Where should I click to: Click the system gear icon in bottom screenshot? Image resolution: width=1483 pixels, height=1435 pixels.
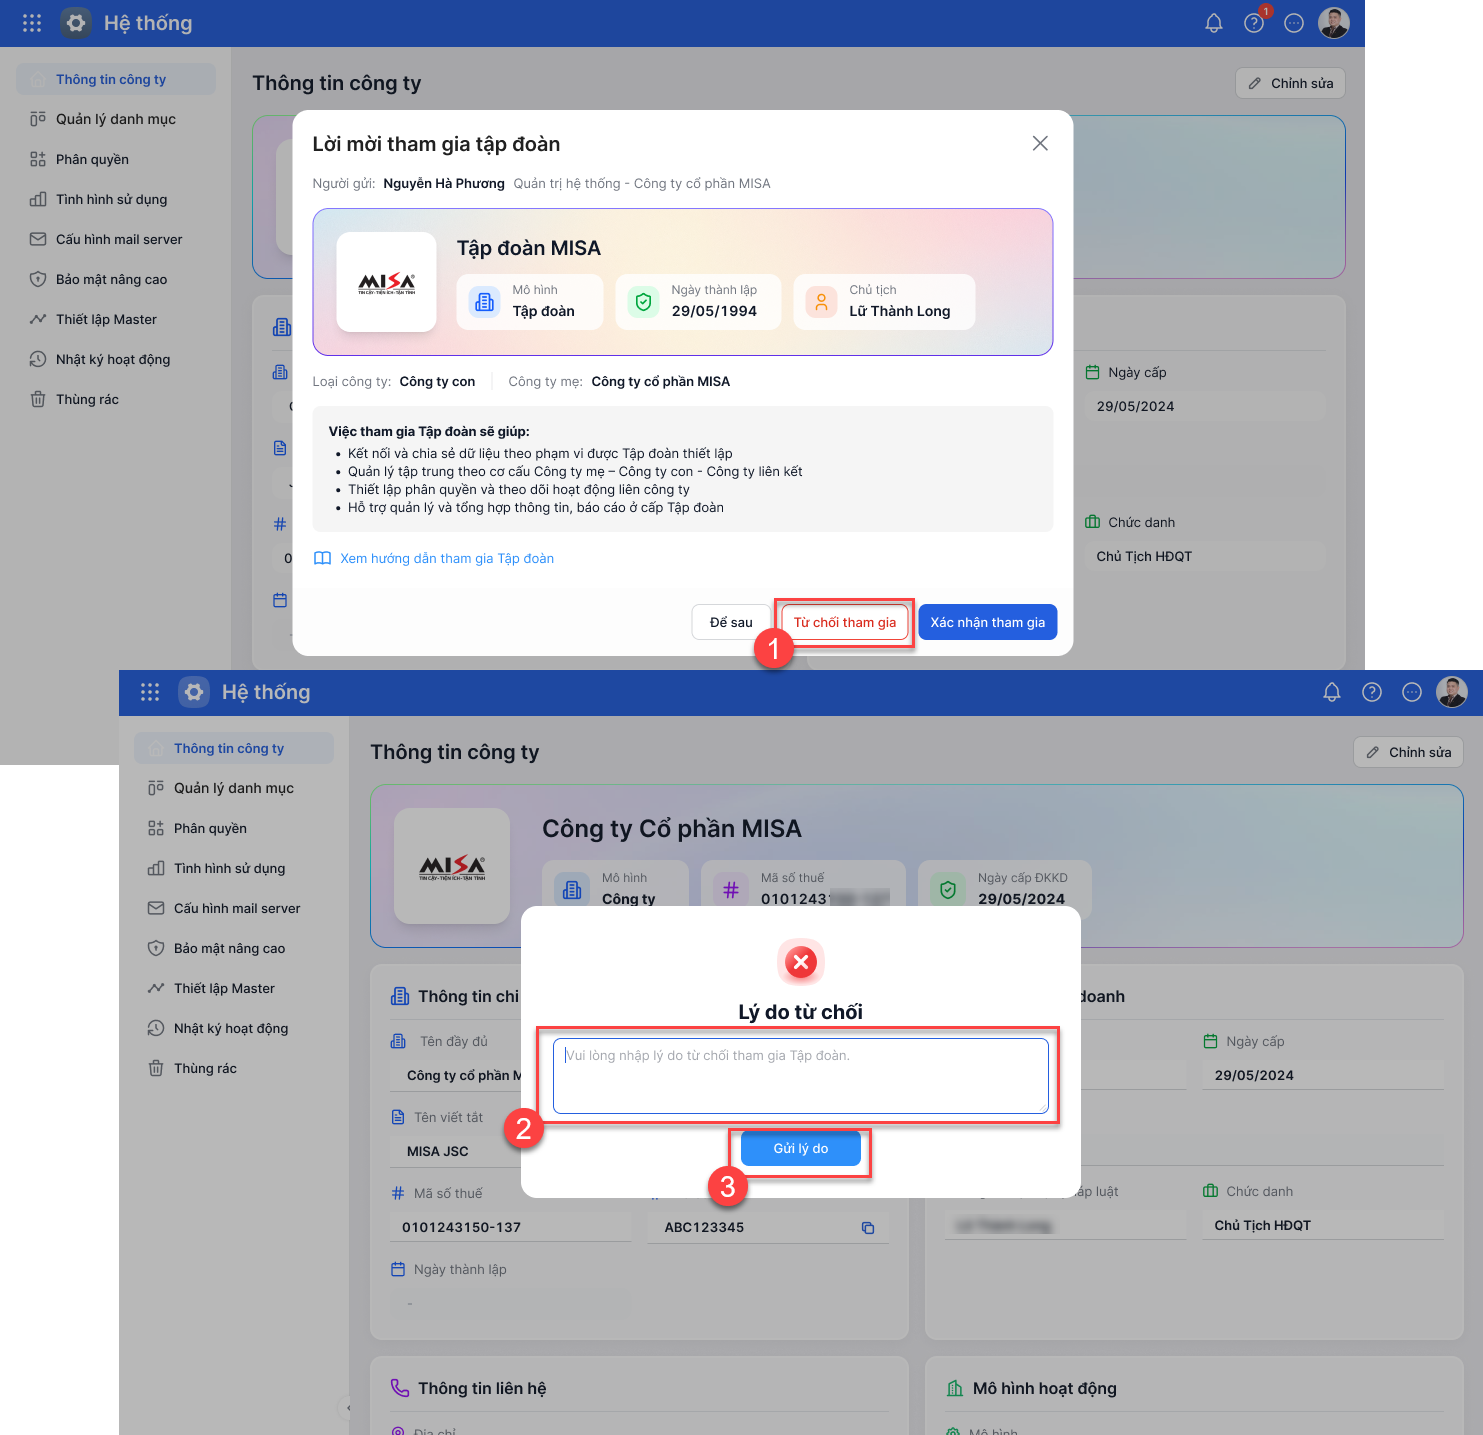[194, 692]
